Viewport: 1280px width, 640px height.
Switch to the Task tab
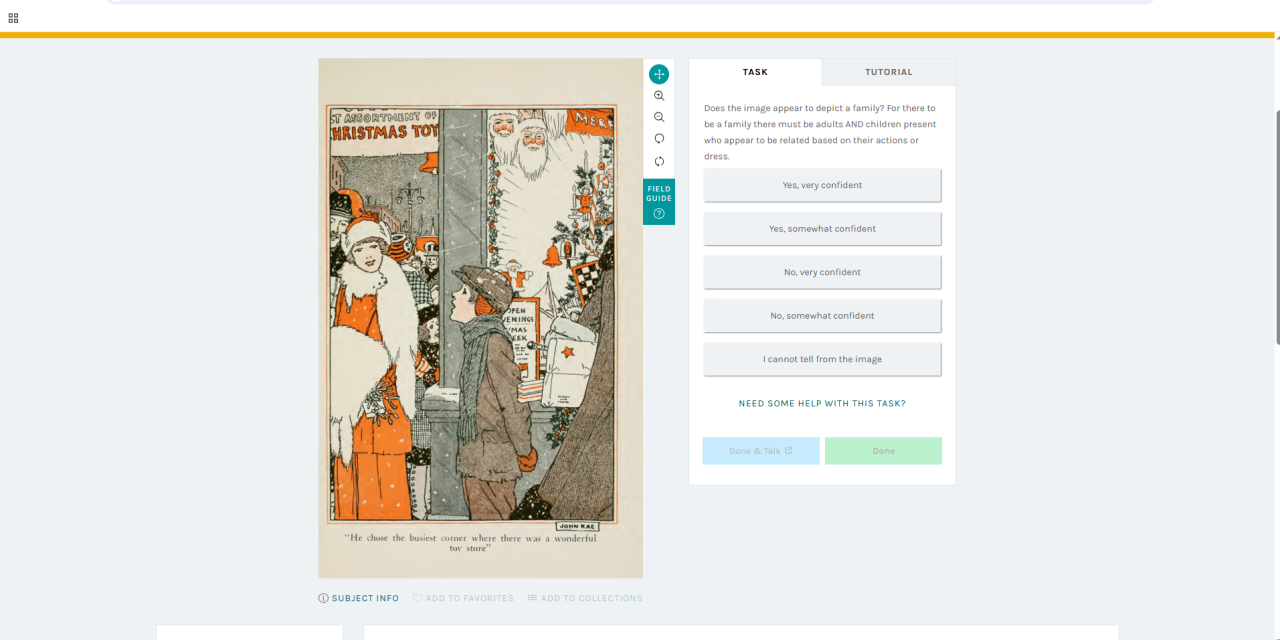tap(755, 72)
